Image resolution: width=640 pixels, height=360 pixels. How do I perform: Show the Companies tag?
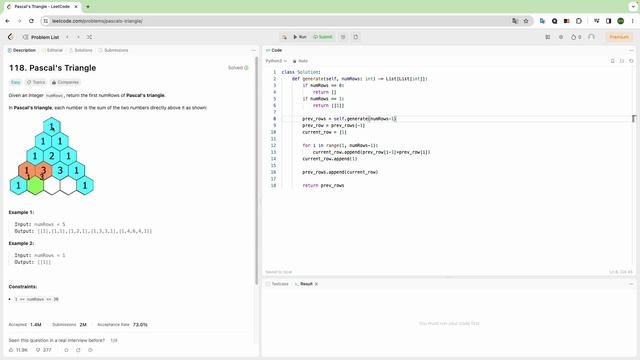[65, 82]
